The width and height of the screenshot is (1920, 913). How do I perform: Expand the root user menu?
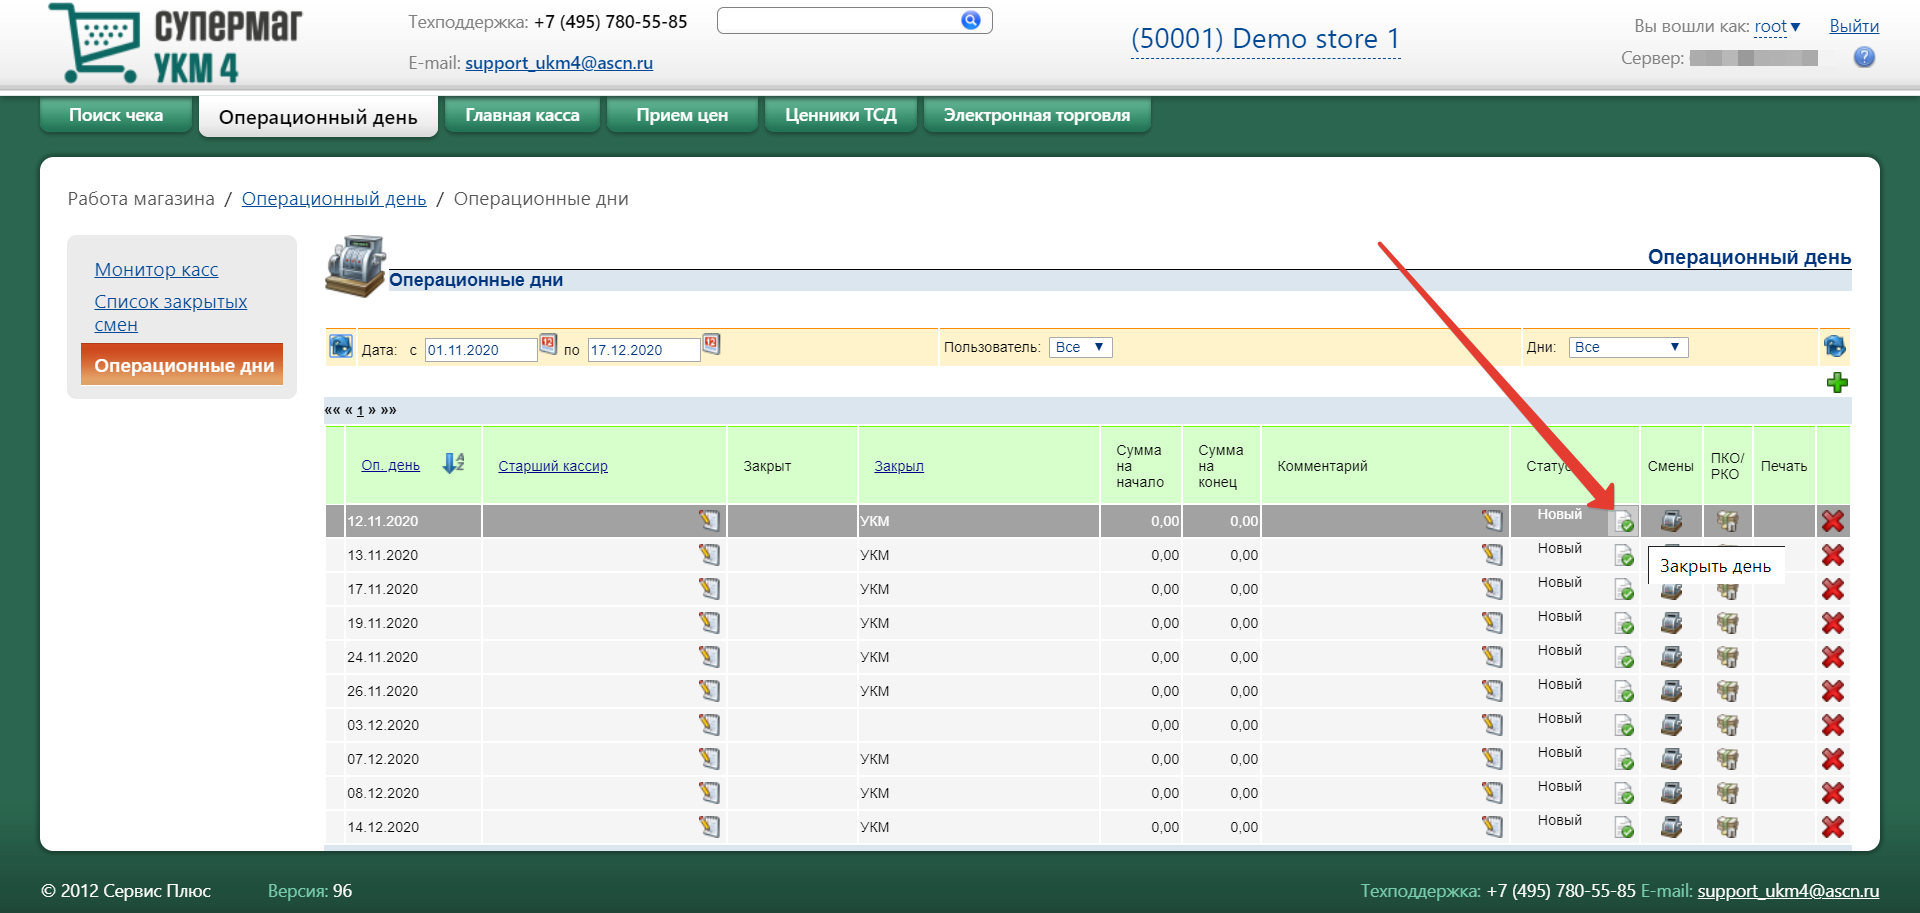1777,27
